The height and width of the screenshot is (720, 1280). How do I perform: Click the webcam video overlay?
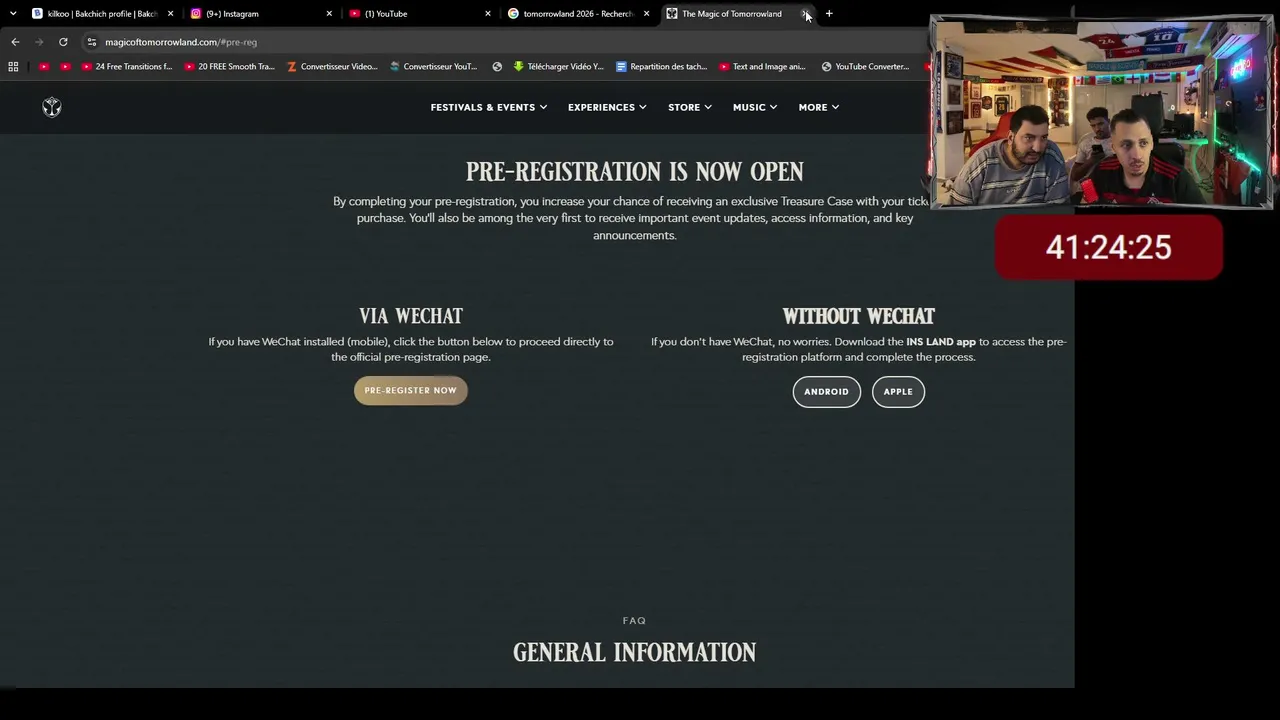tap(1102, 112)
